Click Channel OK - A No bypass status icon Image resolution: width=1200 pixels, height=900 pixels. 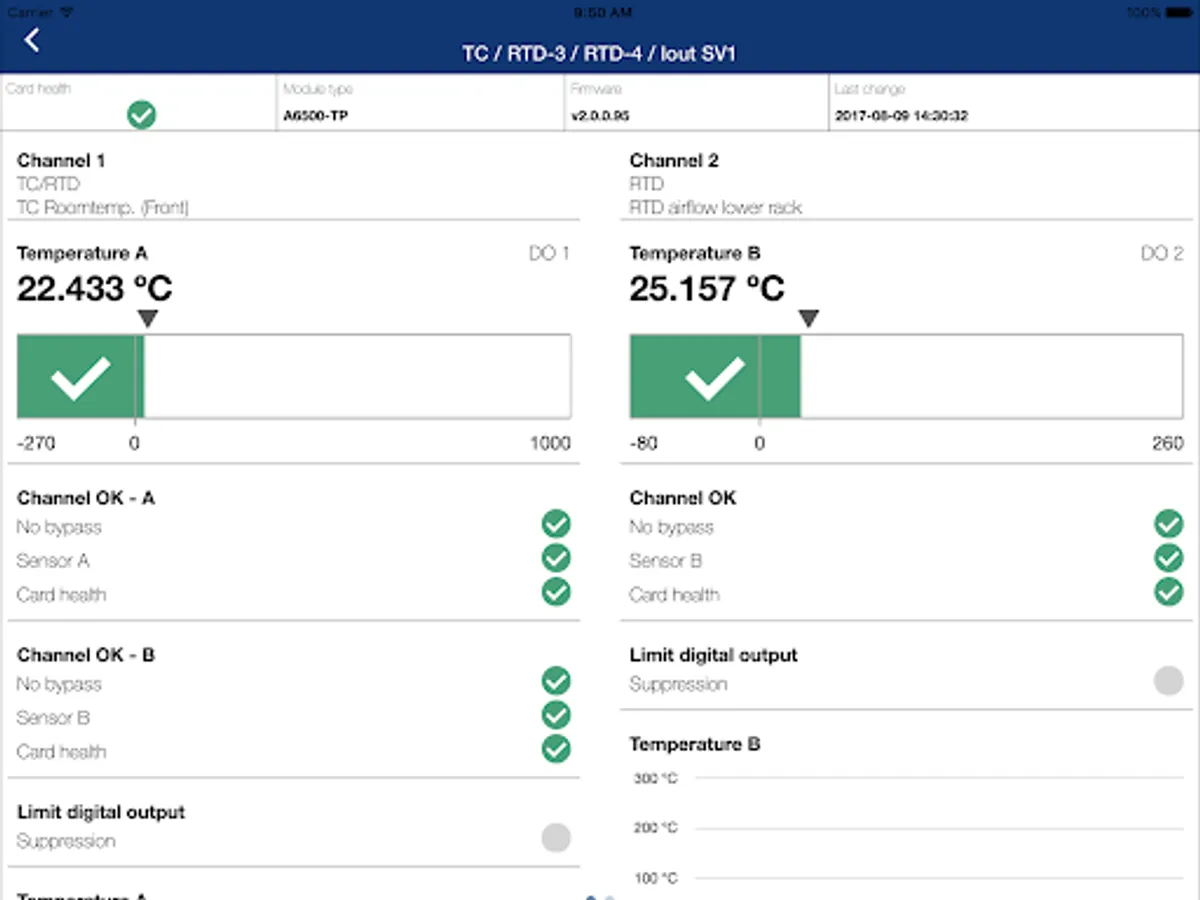coord(556,524)
